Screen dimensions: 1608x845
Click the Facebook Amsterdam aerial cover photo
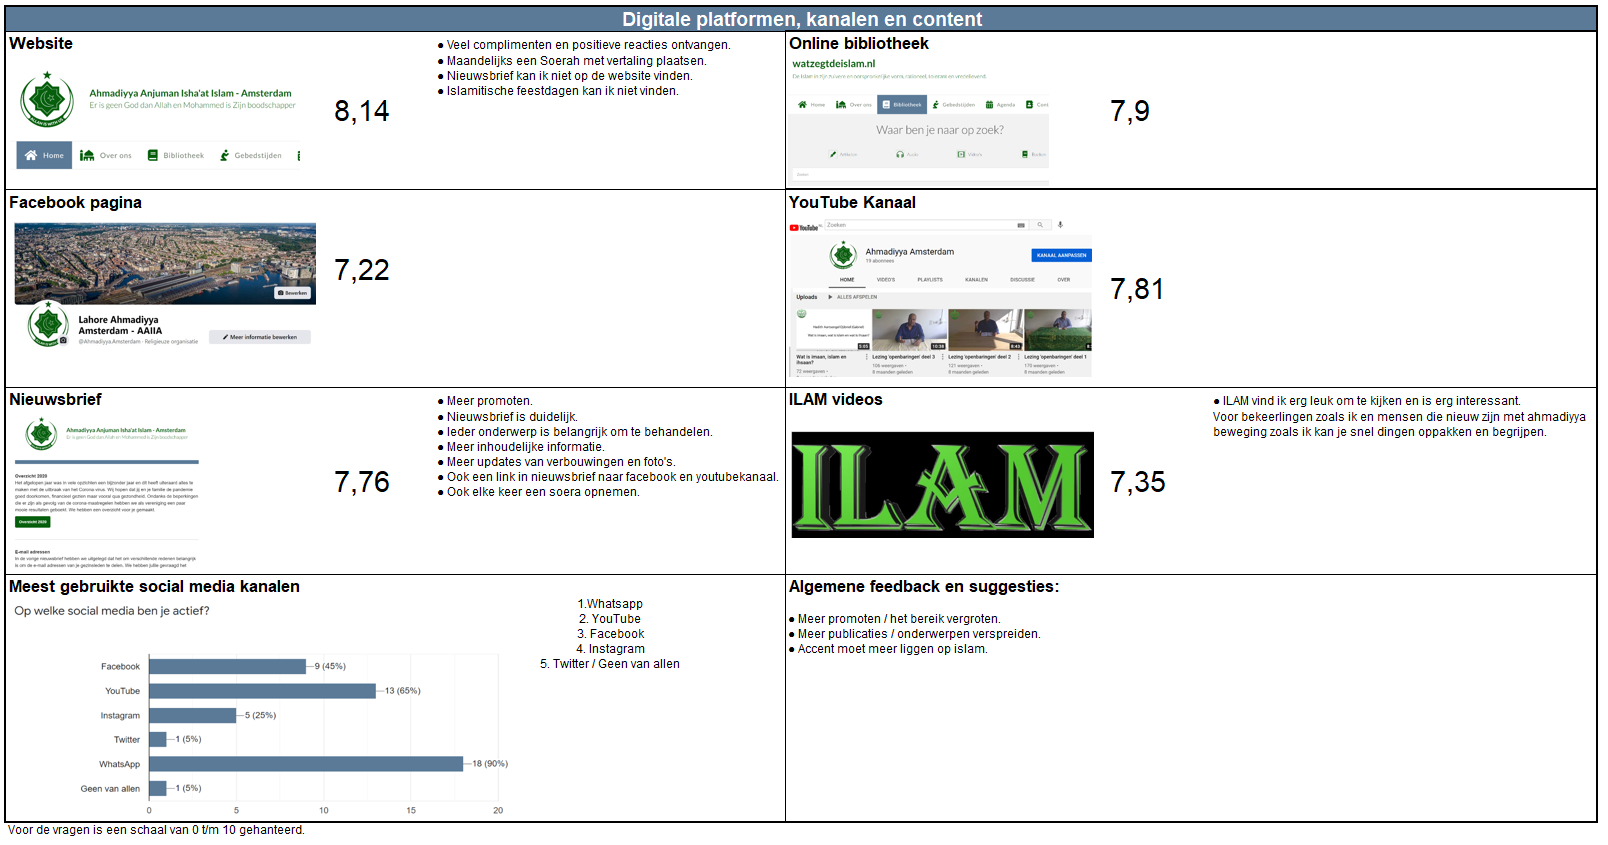[x=165, y=264]
